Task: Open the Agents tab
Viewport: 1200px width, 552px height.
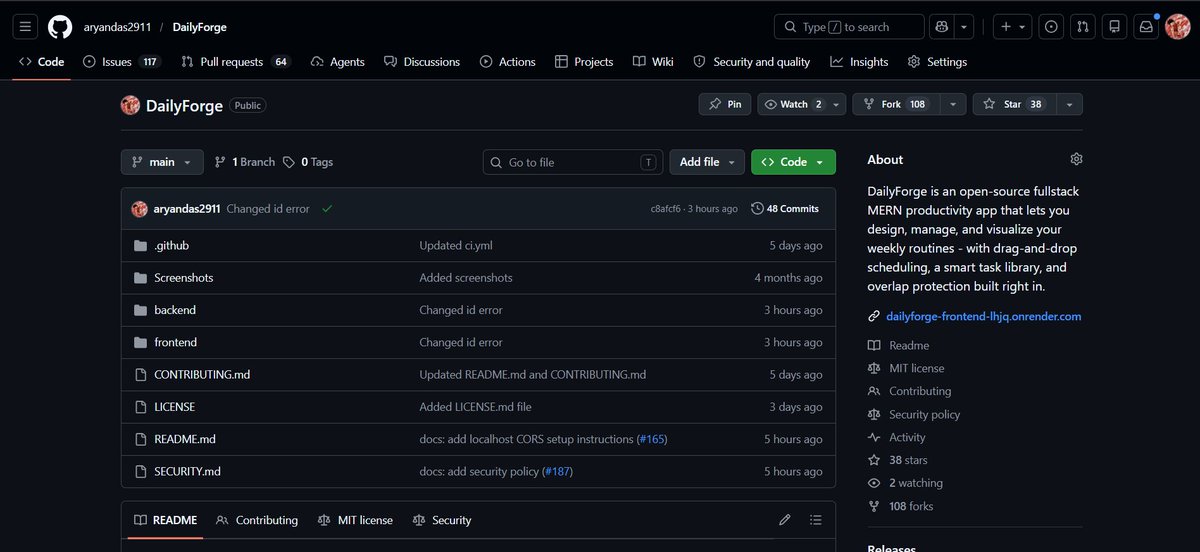Action: (338, 62)
